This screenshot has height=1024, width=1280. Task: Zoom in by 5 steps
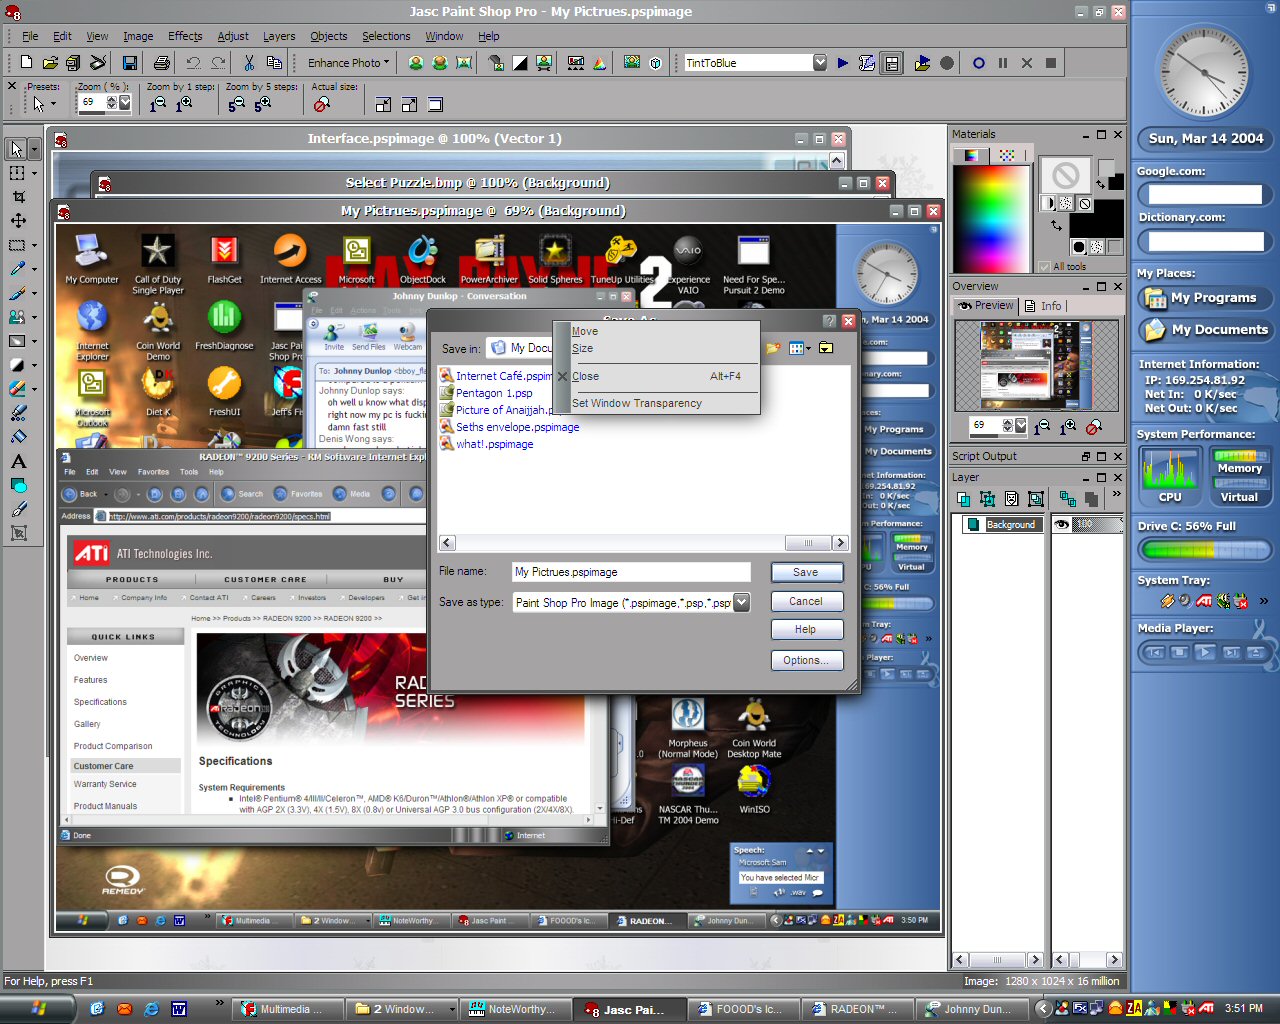tap(263, 104)
